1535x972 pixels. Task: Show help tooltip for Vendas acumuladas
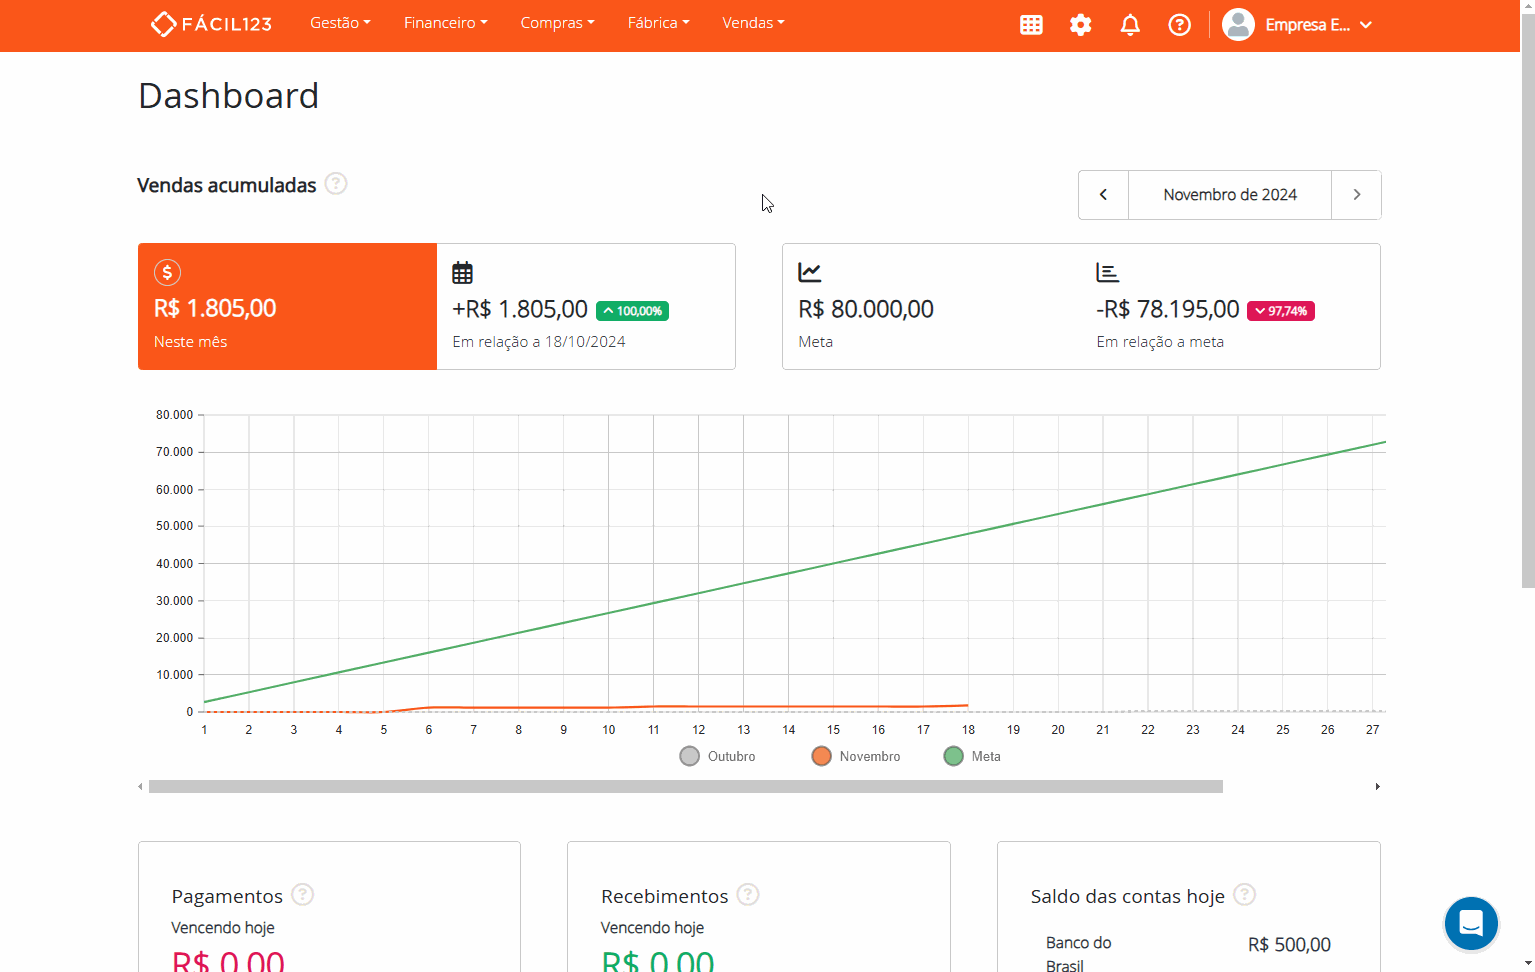click(336, 184)
